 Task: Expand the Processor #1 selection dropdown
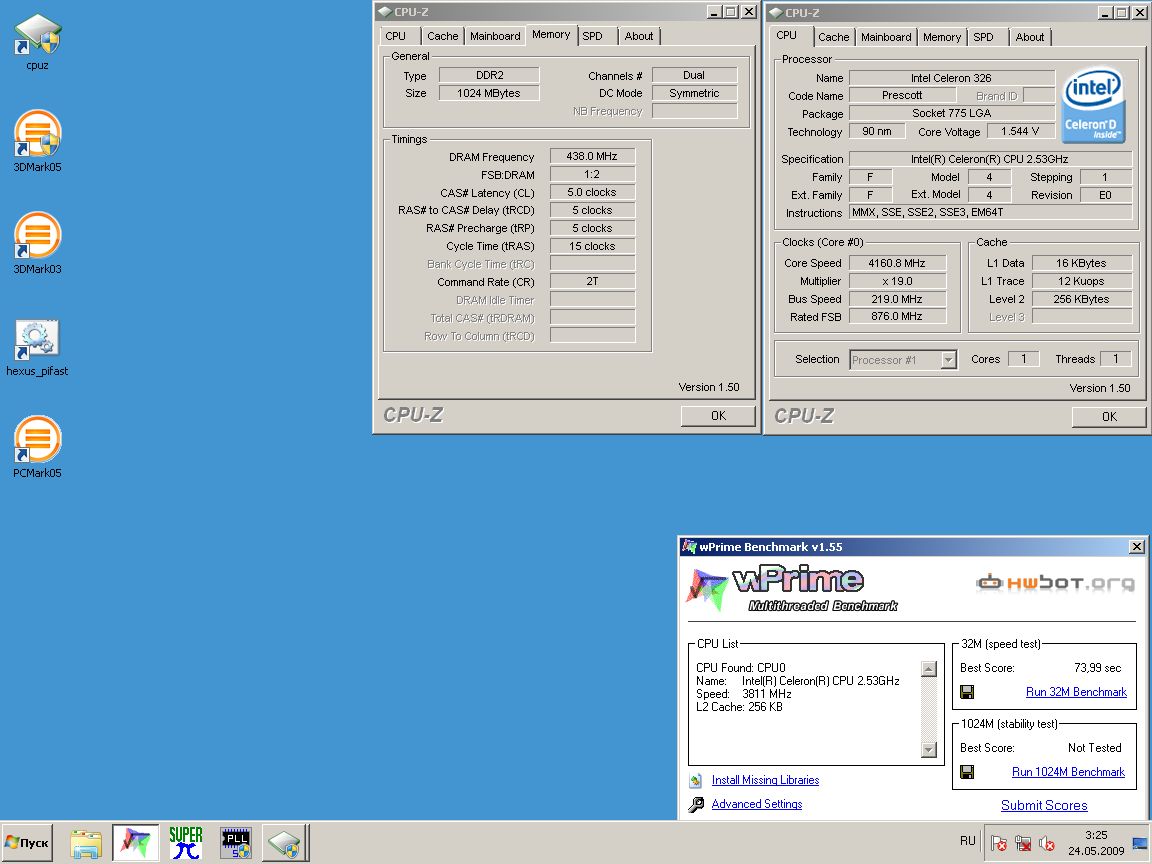click(948, 360)
